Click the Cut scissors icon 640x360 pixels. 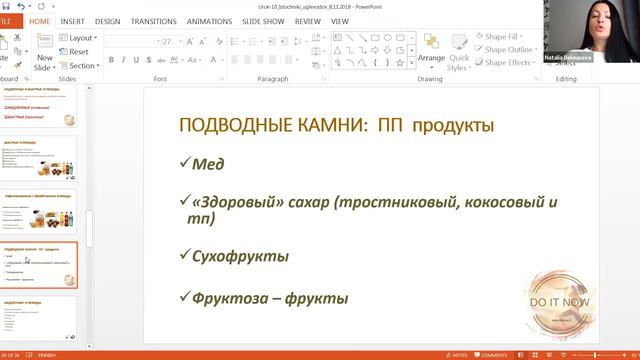click(17, 38)
